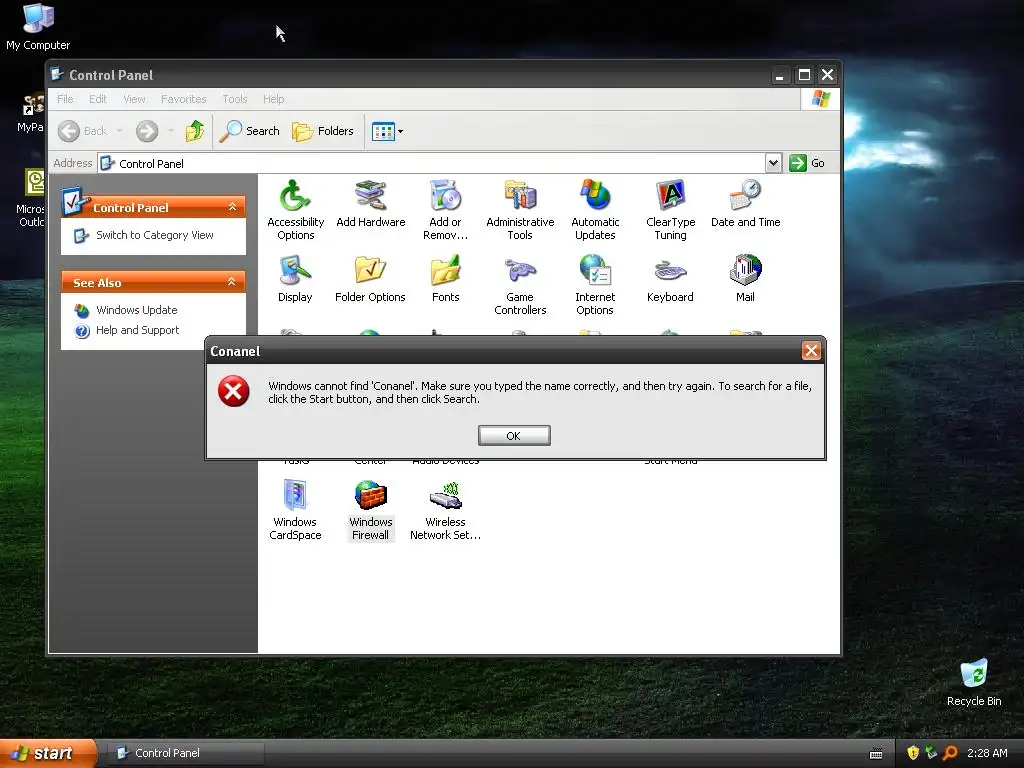Click the Back history dropdown arrow
The width and height of the screenshot is (1024, 768).
pos(120,131)
